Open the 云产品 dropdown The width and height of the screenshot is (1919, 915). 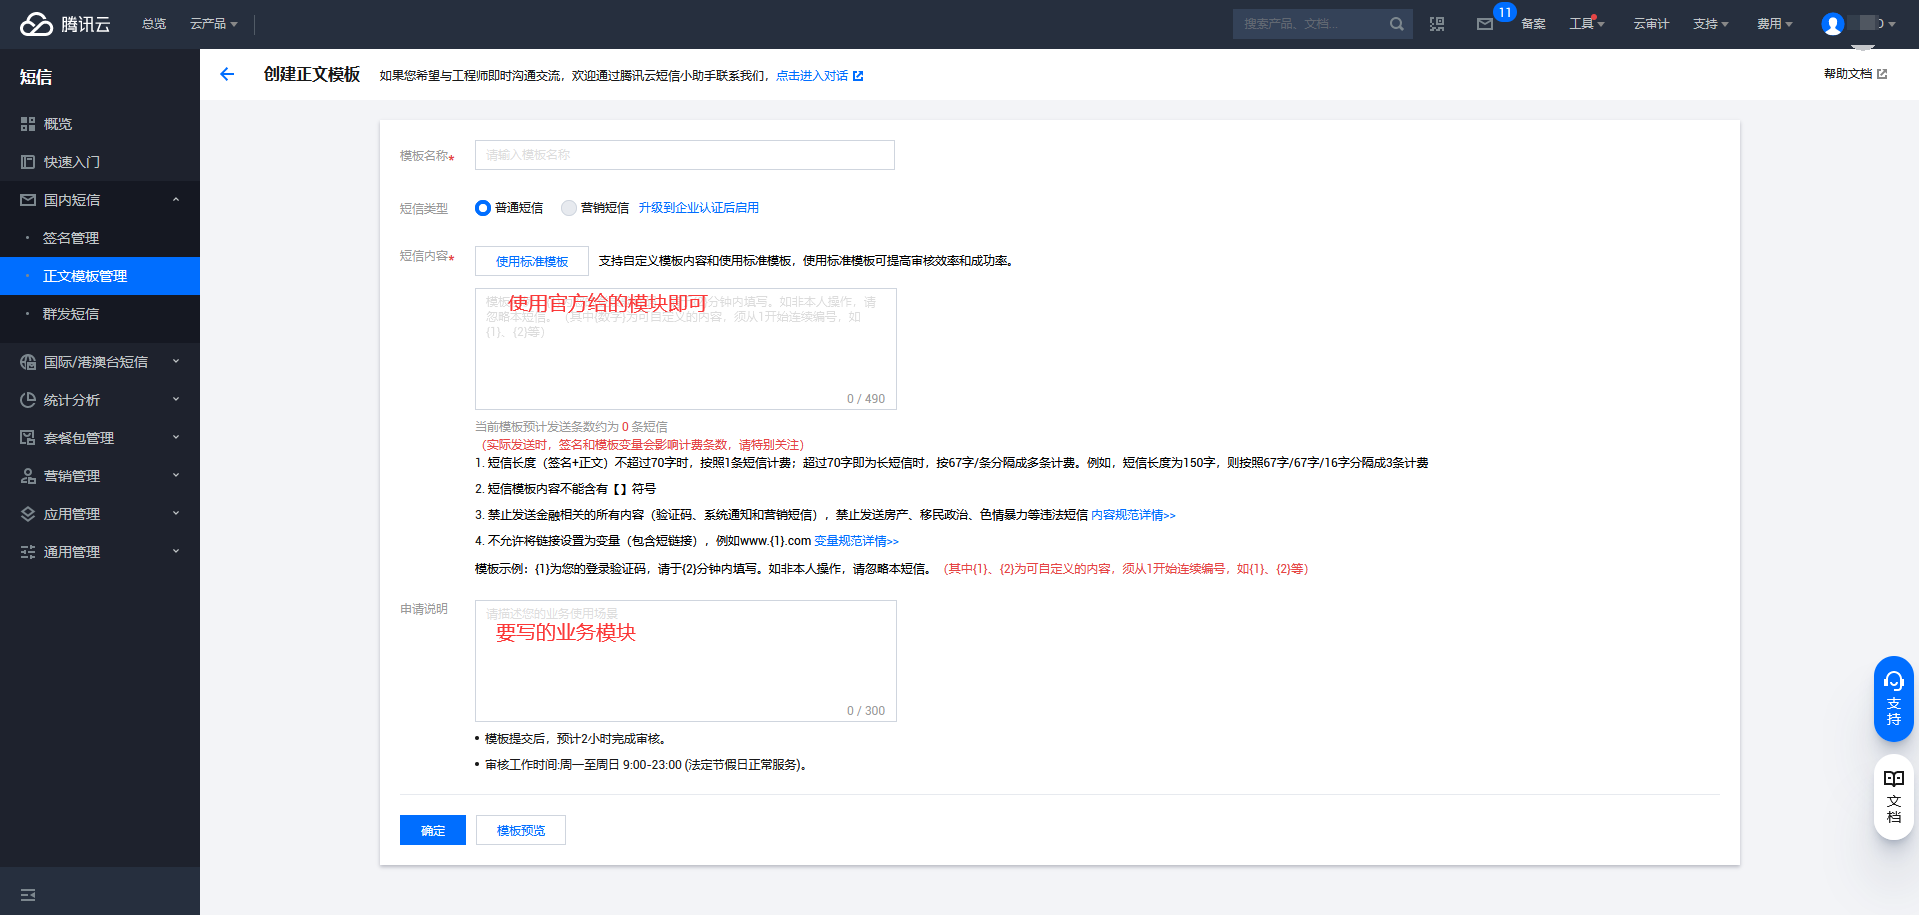[211, 23]
